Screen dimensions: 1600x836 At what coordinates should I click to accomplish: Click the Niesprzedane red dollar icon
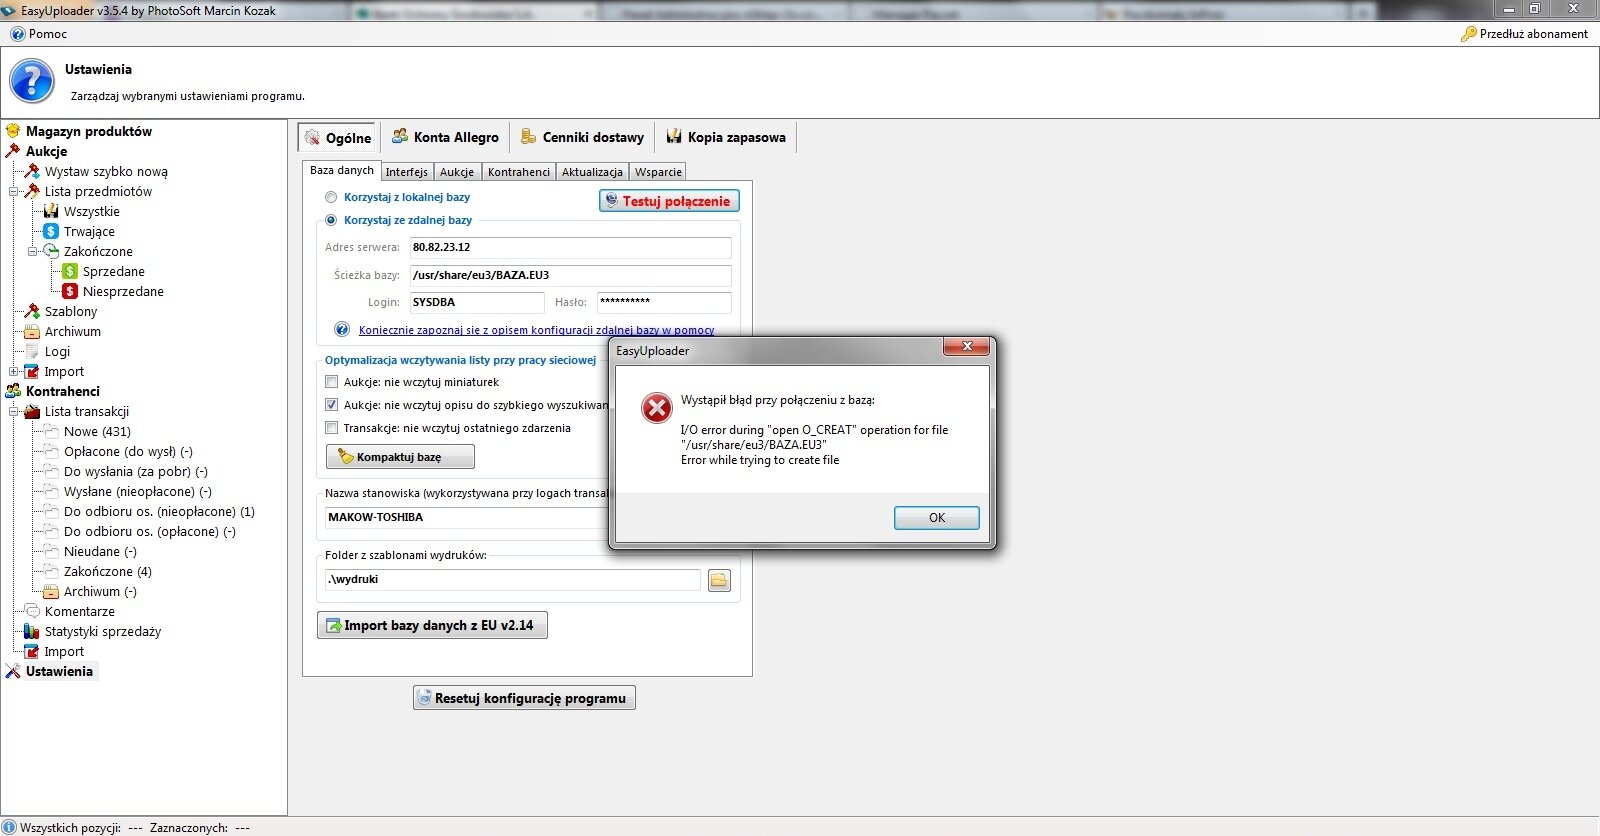click(70, 291)
